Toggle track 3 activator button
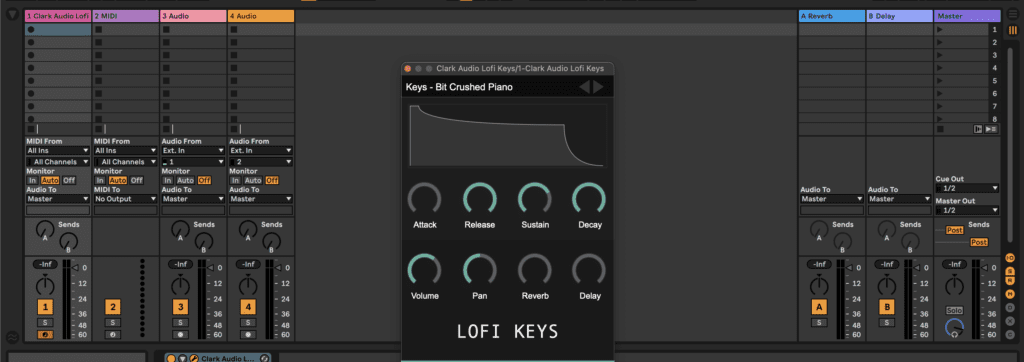1024x362 pixels. (180, 306)
